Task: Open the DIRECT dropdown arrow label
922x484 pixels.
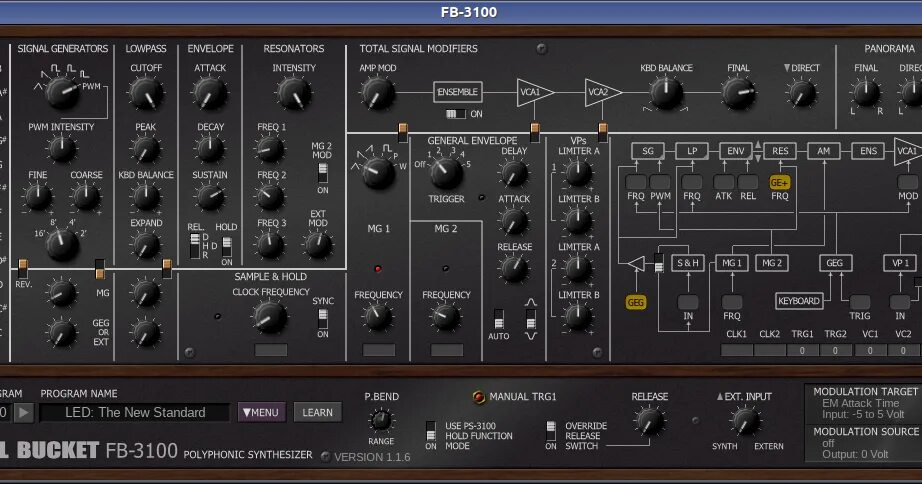Action: (801, 68)
